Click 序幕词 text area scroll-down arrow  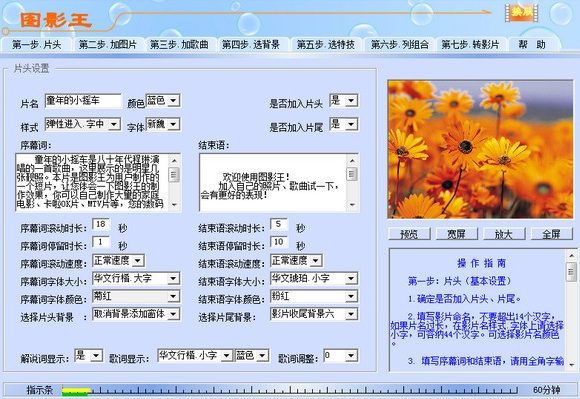pos(174,204)
